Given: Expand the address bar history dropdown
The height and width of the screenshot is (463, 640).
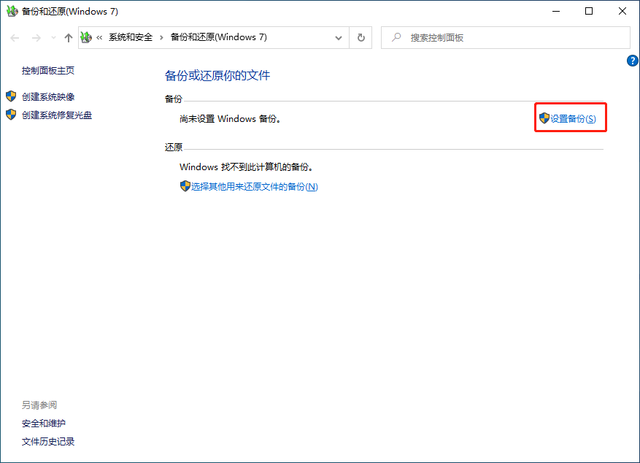Looking at the screenshot, I should [x=338, y=38].
